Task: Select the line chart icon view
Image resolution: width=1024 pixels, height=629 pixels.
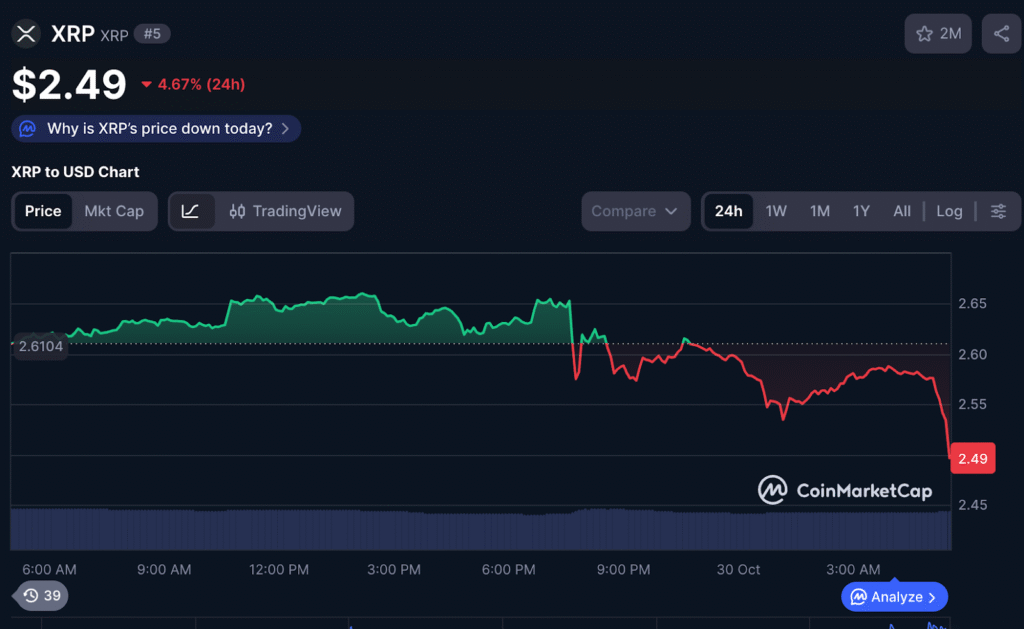Action: tap(191, 211)
